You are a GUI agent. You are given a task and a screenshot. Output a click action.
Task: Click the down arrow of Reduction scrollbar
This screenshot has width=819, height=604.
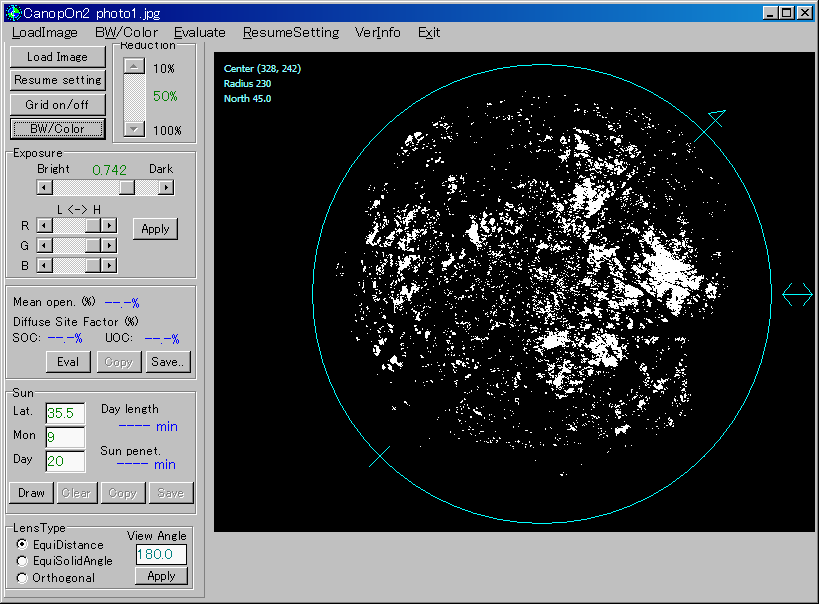(134, 129)
